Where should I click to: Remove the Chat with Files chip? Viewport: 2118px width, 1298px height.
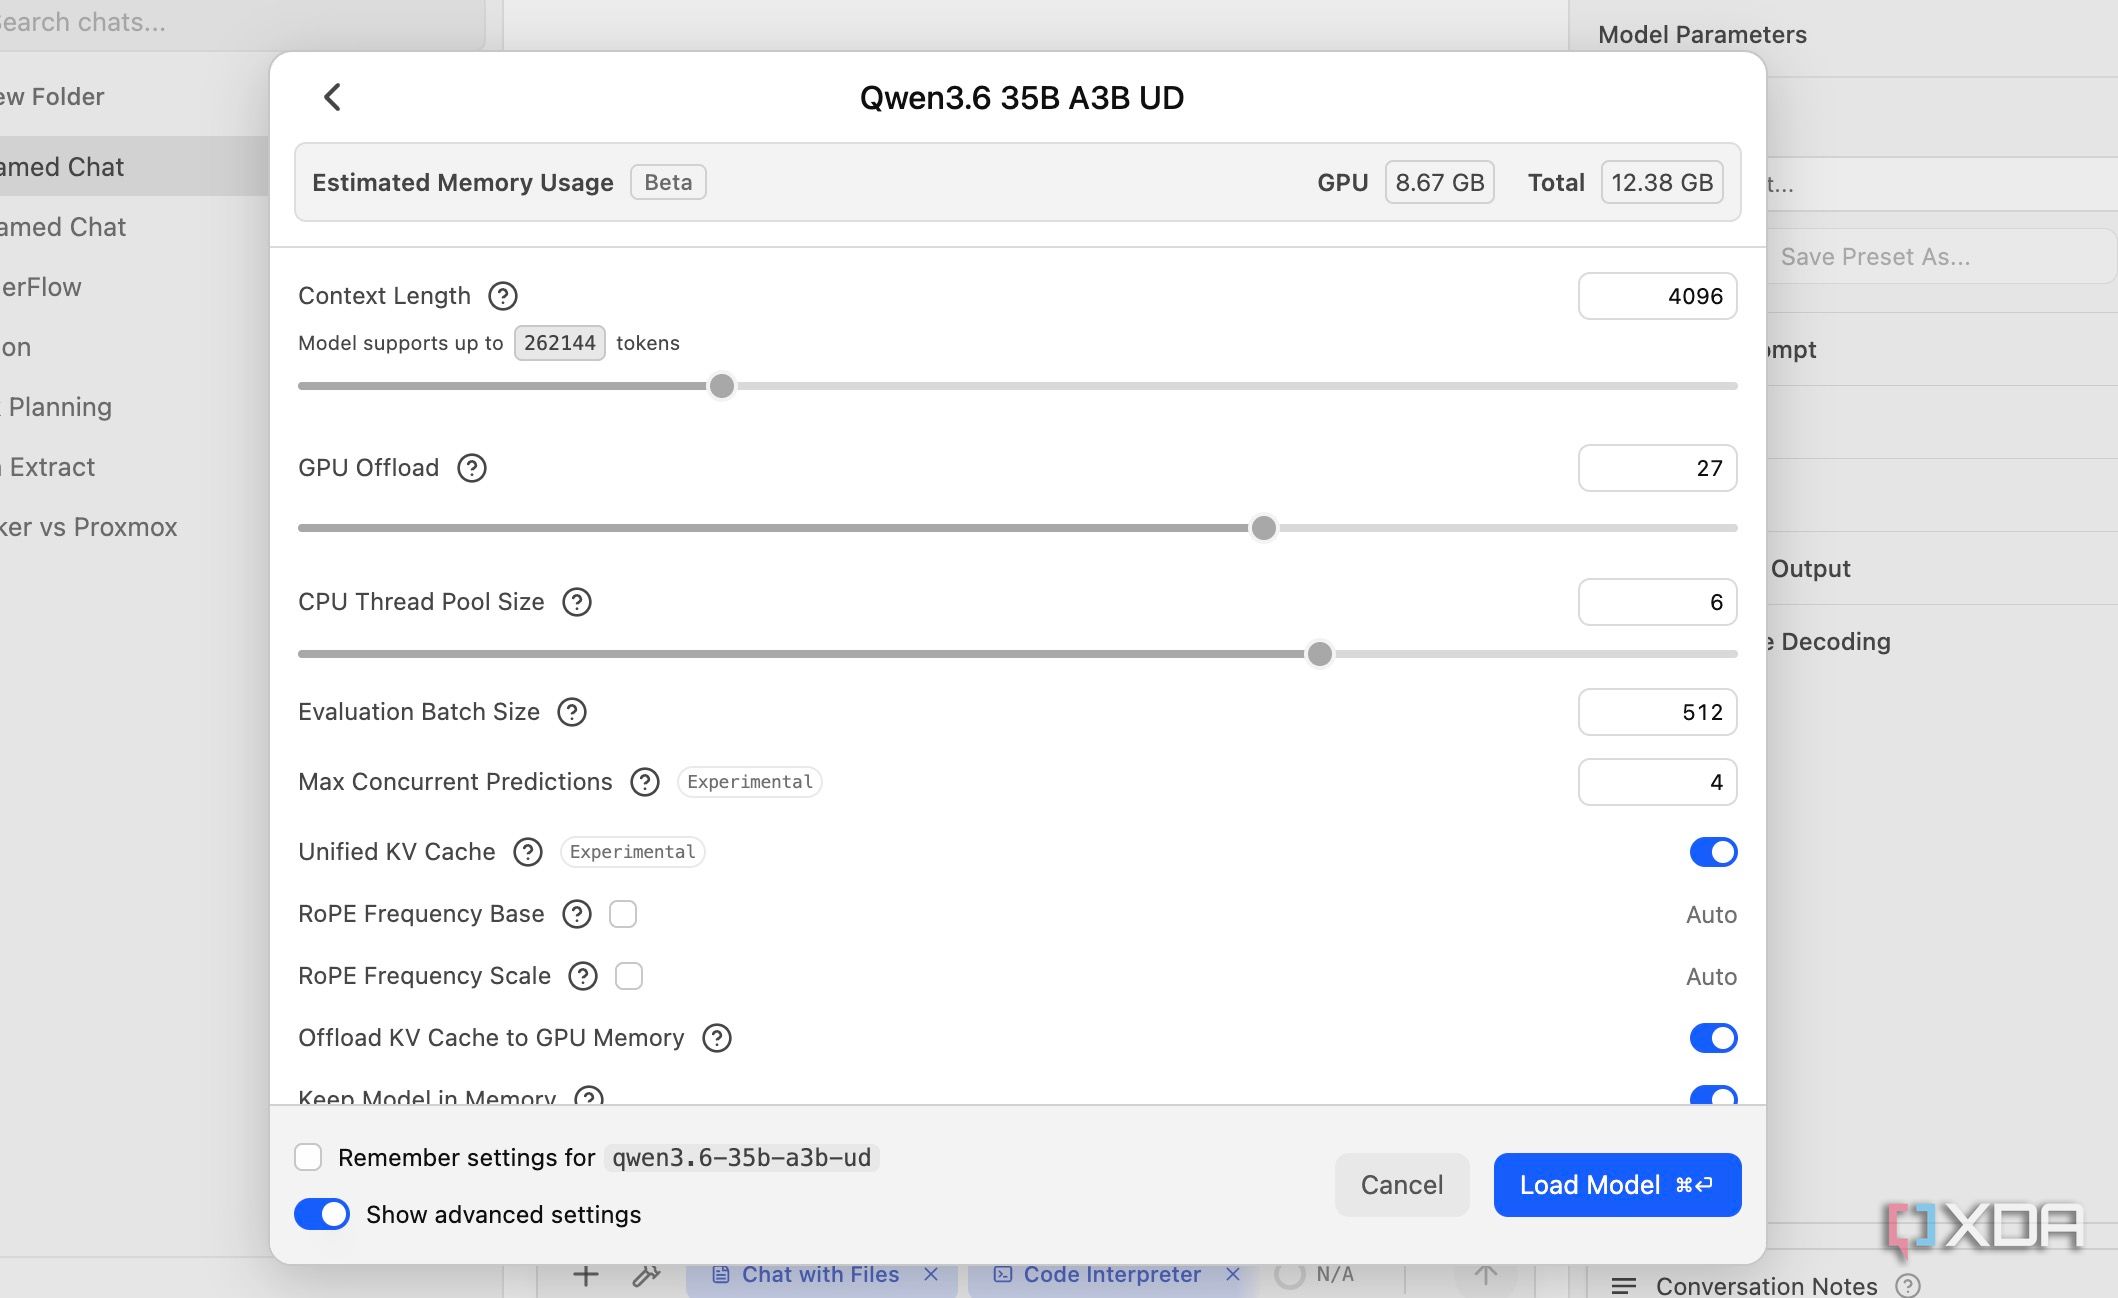coord(931,1274)
